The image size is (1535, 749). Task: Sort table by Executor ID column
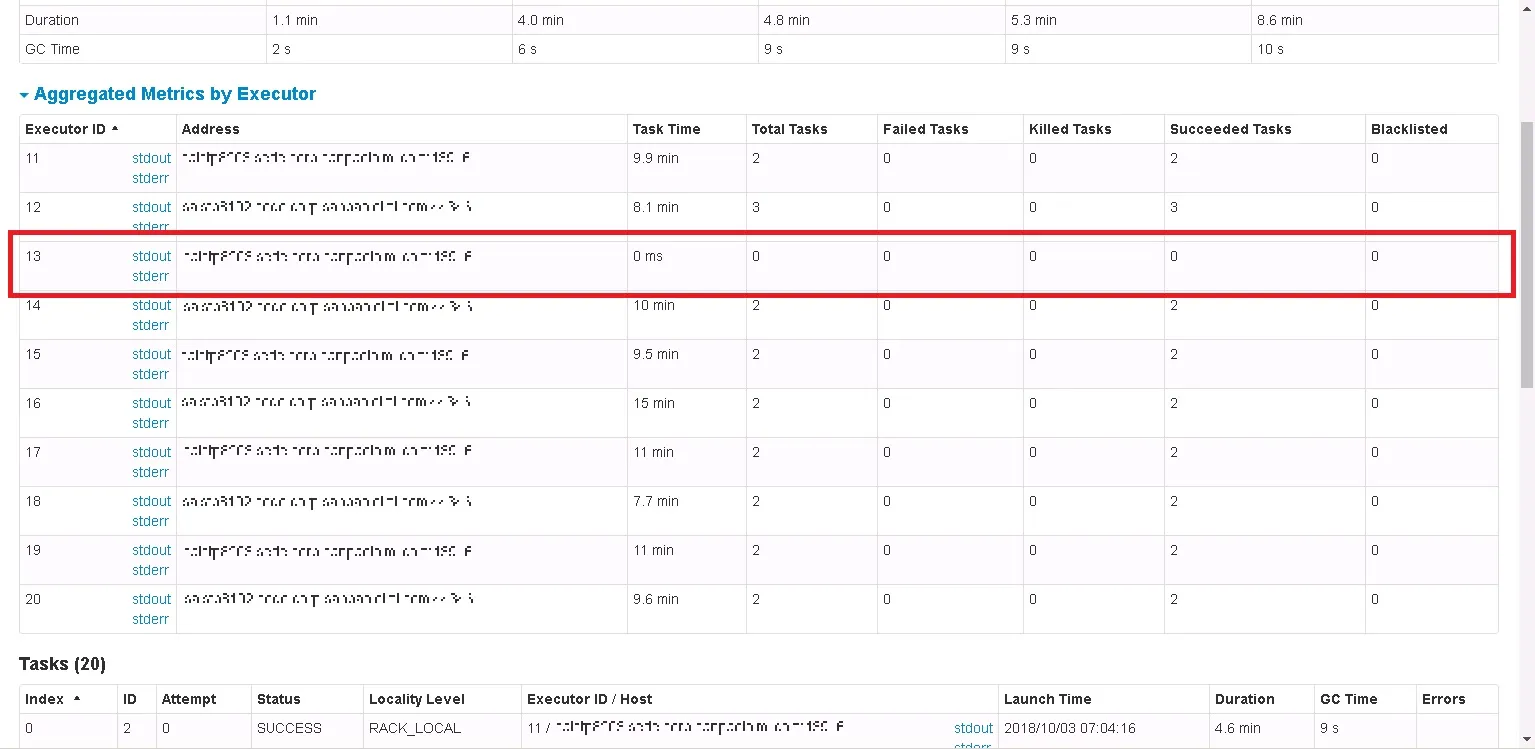pyautogui.click(x=71, y=129)
